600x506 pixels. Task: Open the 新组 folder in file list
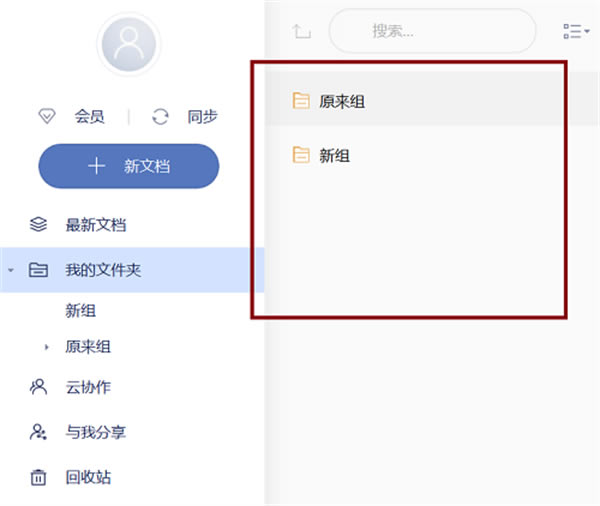click(334, 155)
